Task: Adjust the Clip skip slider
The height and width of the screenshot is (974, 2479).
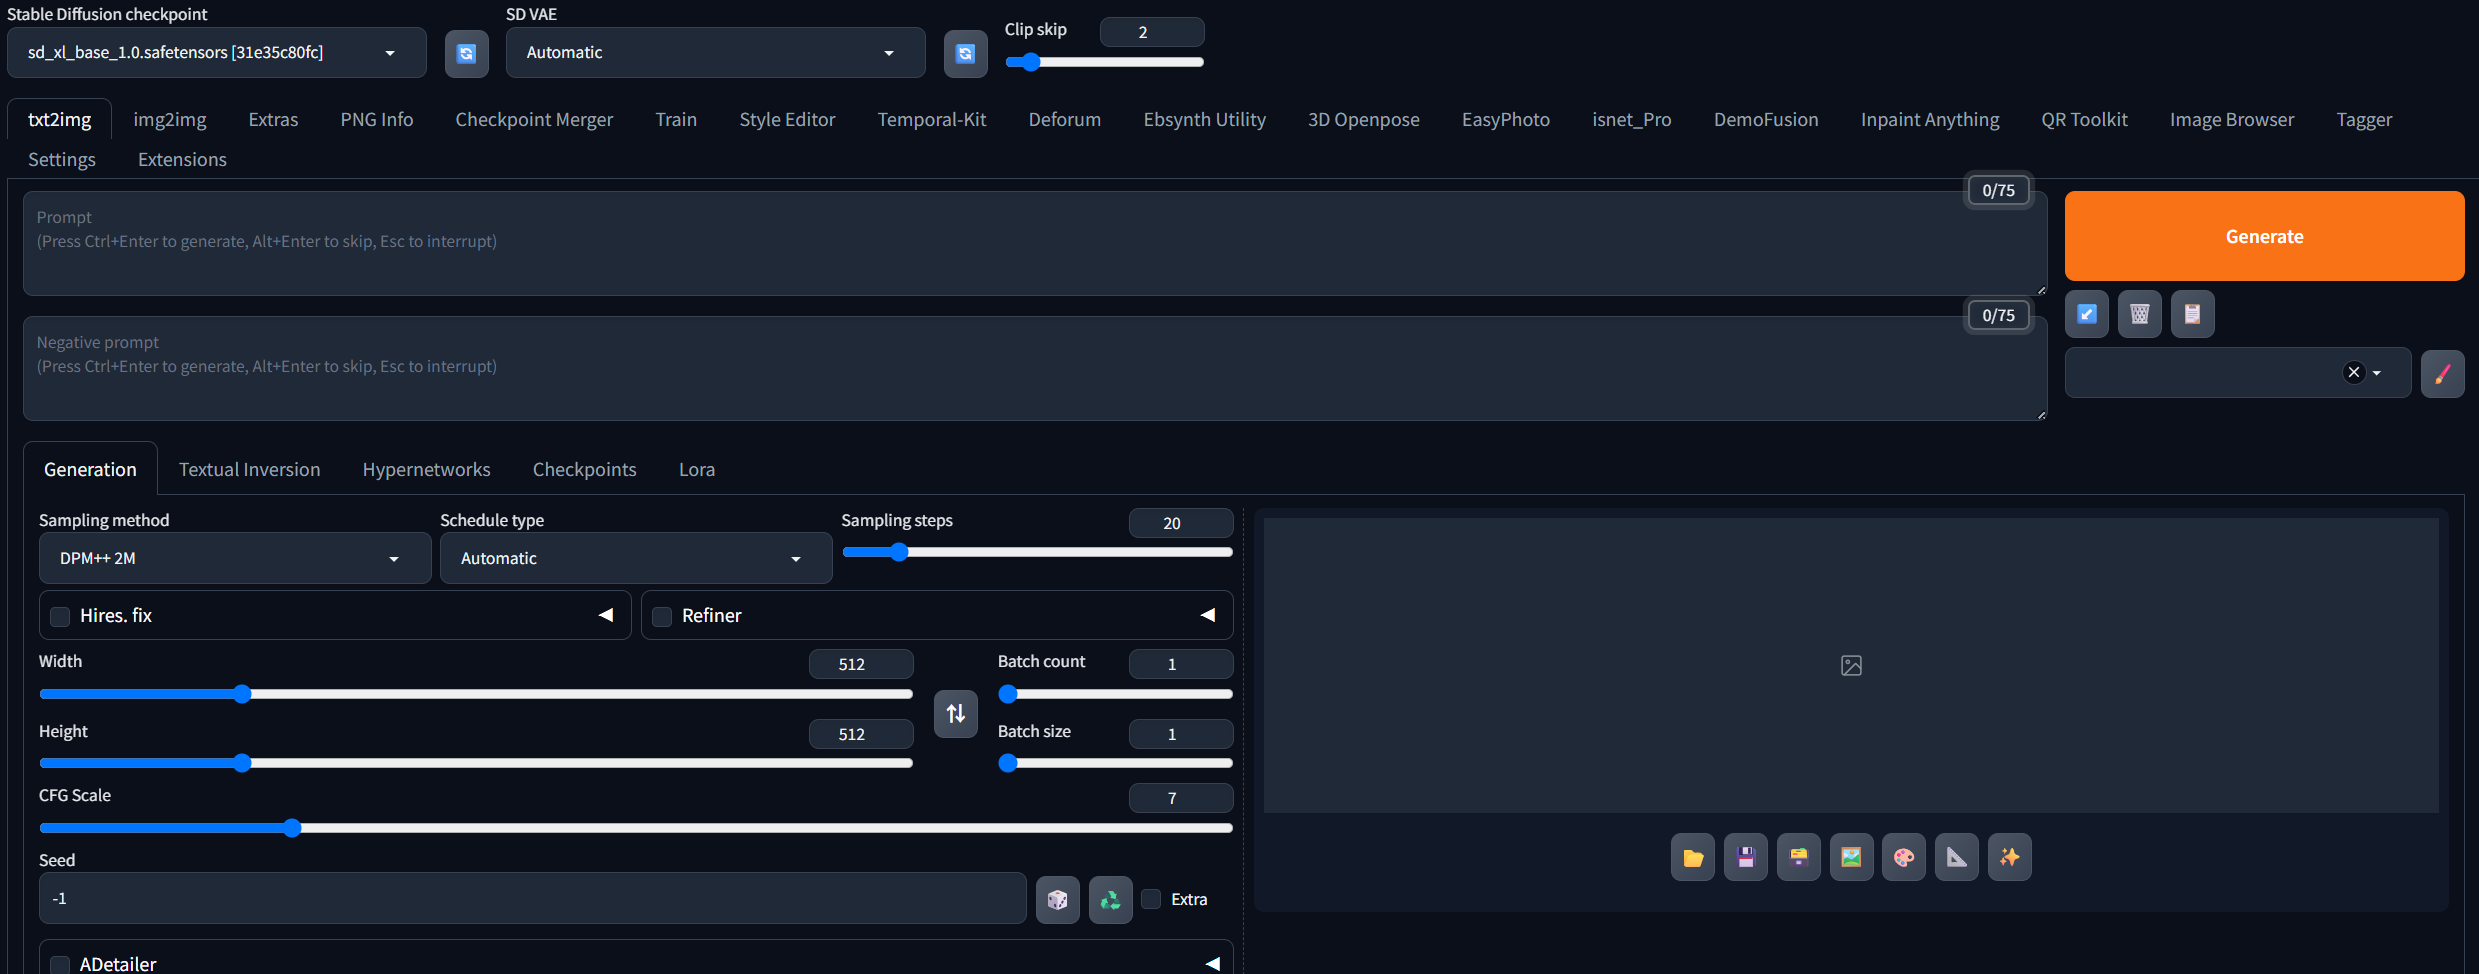Action: (x=1105, y=62)
